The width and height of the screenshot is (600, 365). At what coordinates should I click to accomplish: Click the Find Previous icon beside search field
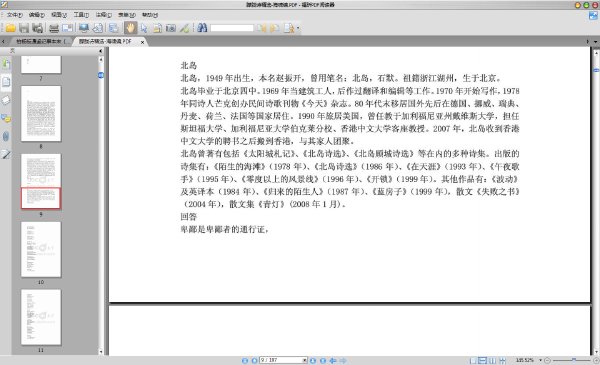pyautogui.click(x=261, y=28)
